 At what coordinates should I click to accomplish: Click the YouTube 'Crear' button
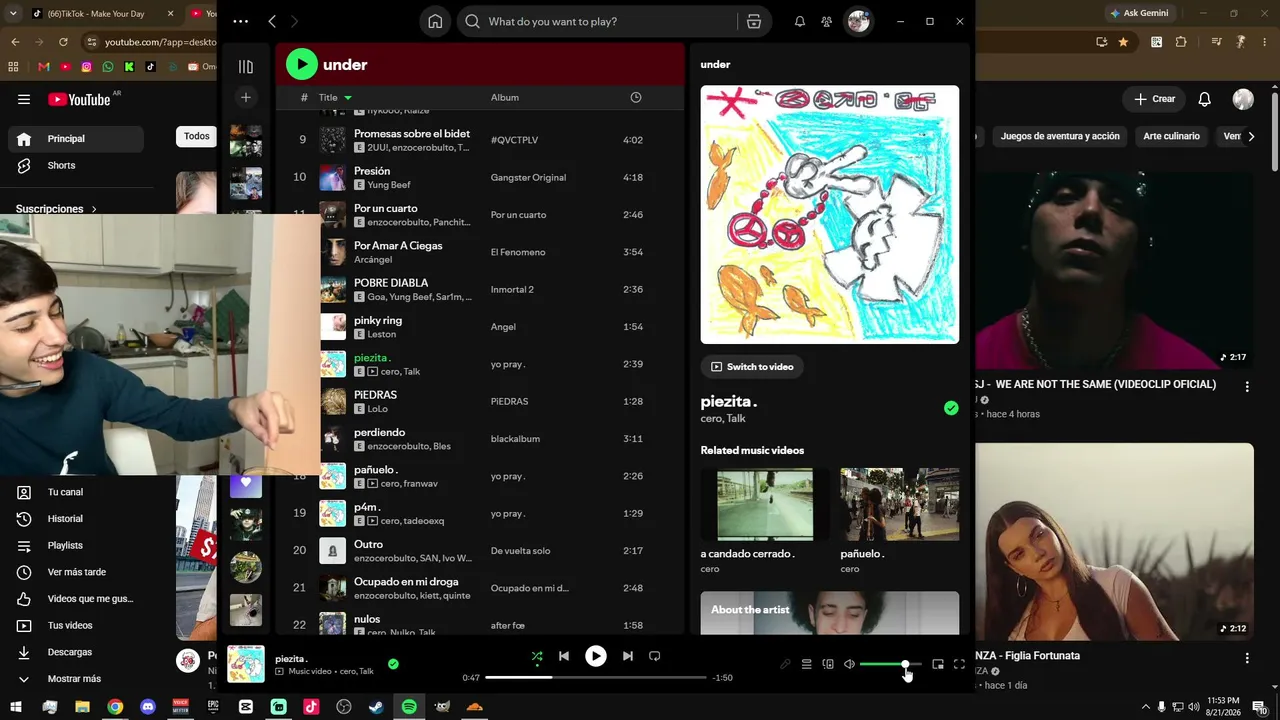click(1154, 99)
